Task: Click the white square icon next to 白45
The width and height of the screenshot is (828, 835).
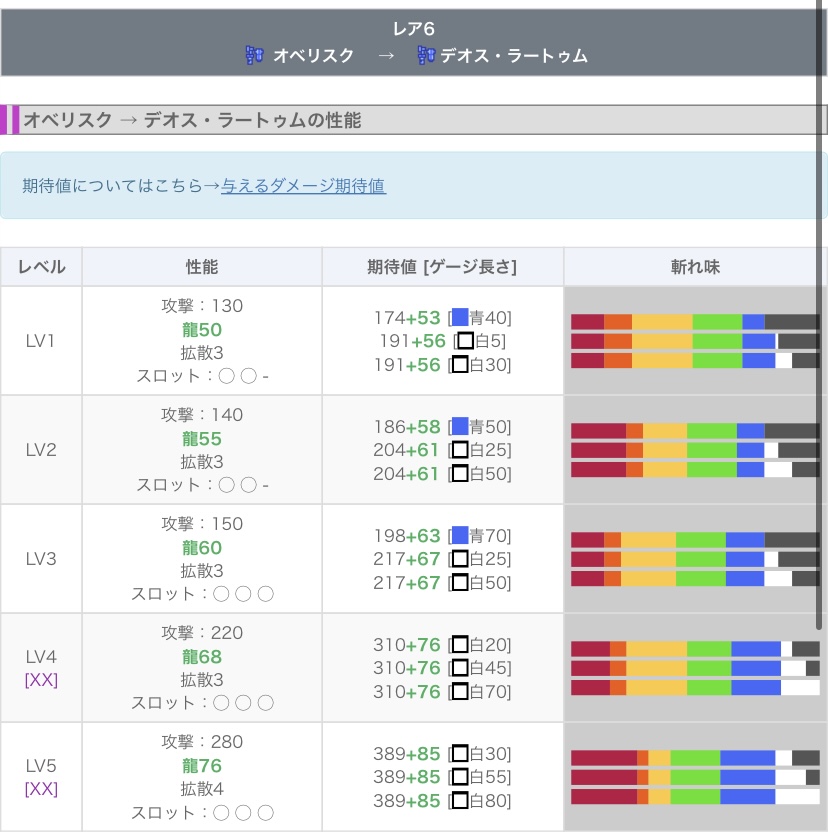Action: point(460,668)
